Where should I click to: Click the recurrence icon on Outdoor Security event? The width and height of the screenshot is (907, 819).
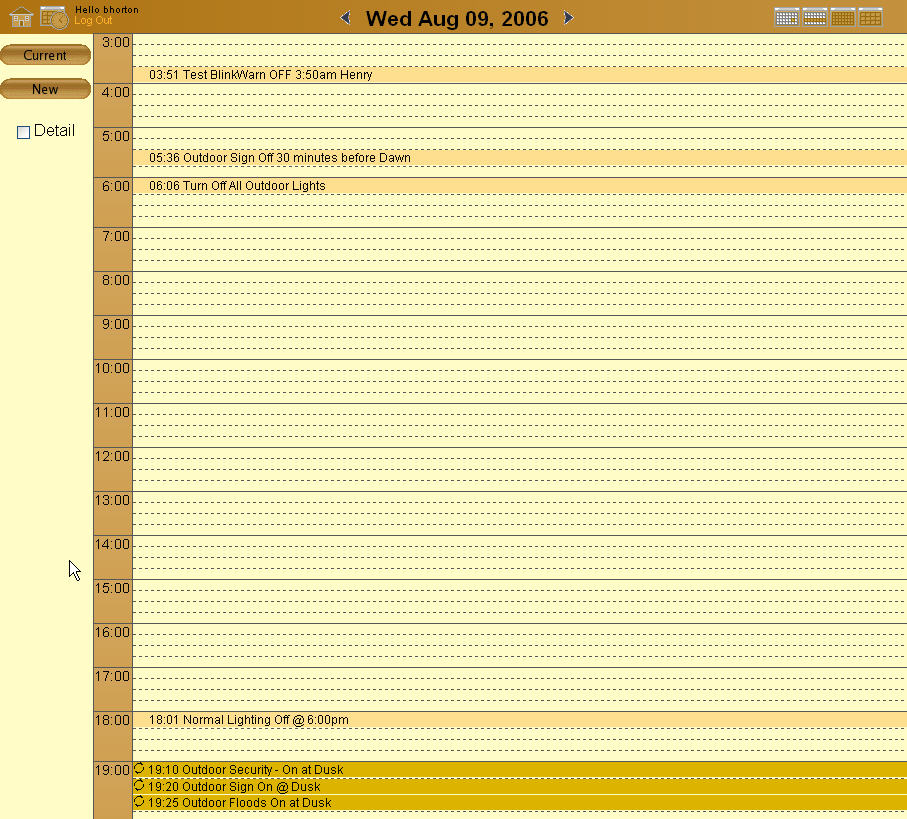(138, 769)
